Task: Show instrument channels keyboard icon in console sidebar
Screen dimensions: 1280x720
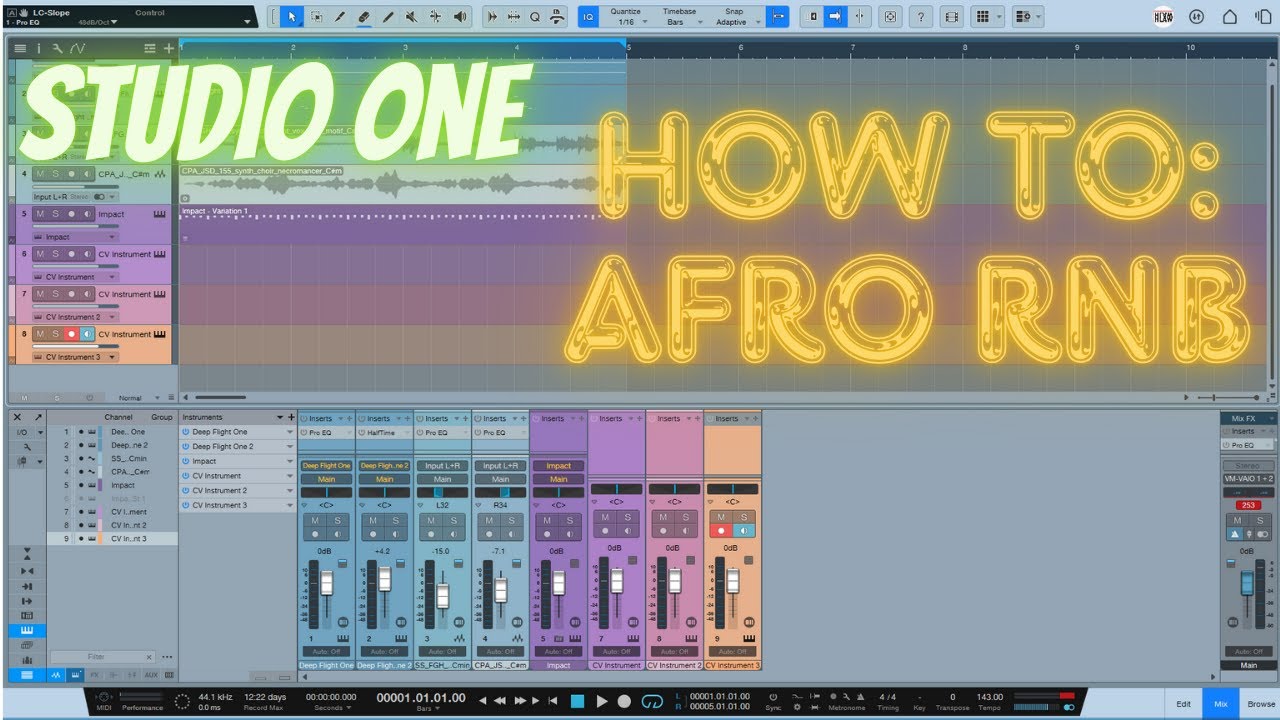Action: [x=27, y=631]
